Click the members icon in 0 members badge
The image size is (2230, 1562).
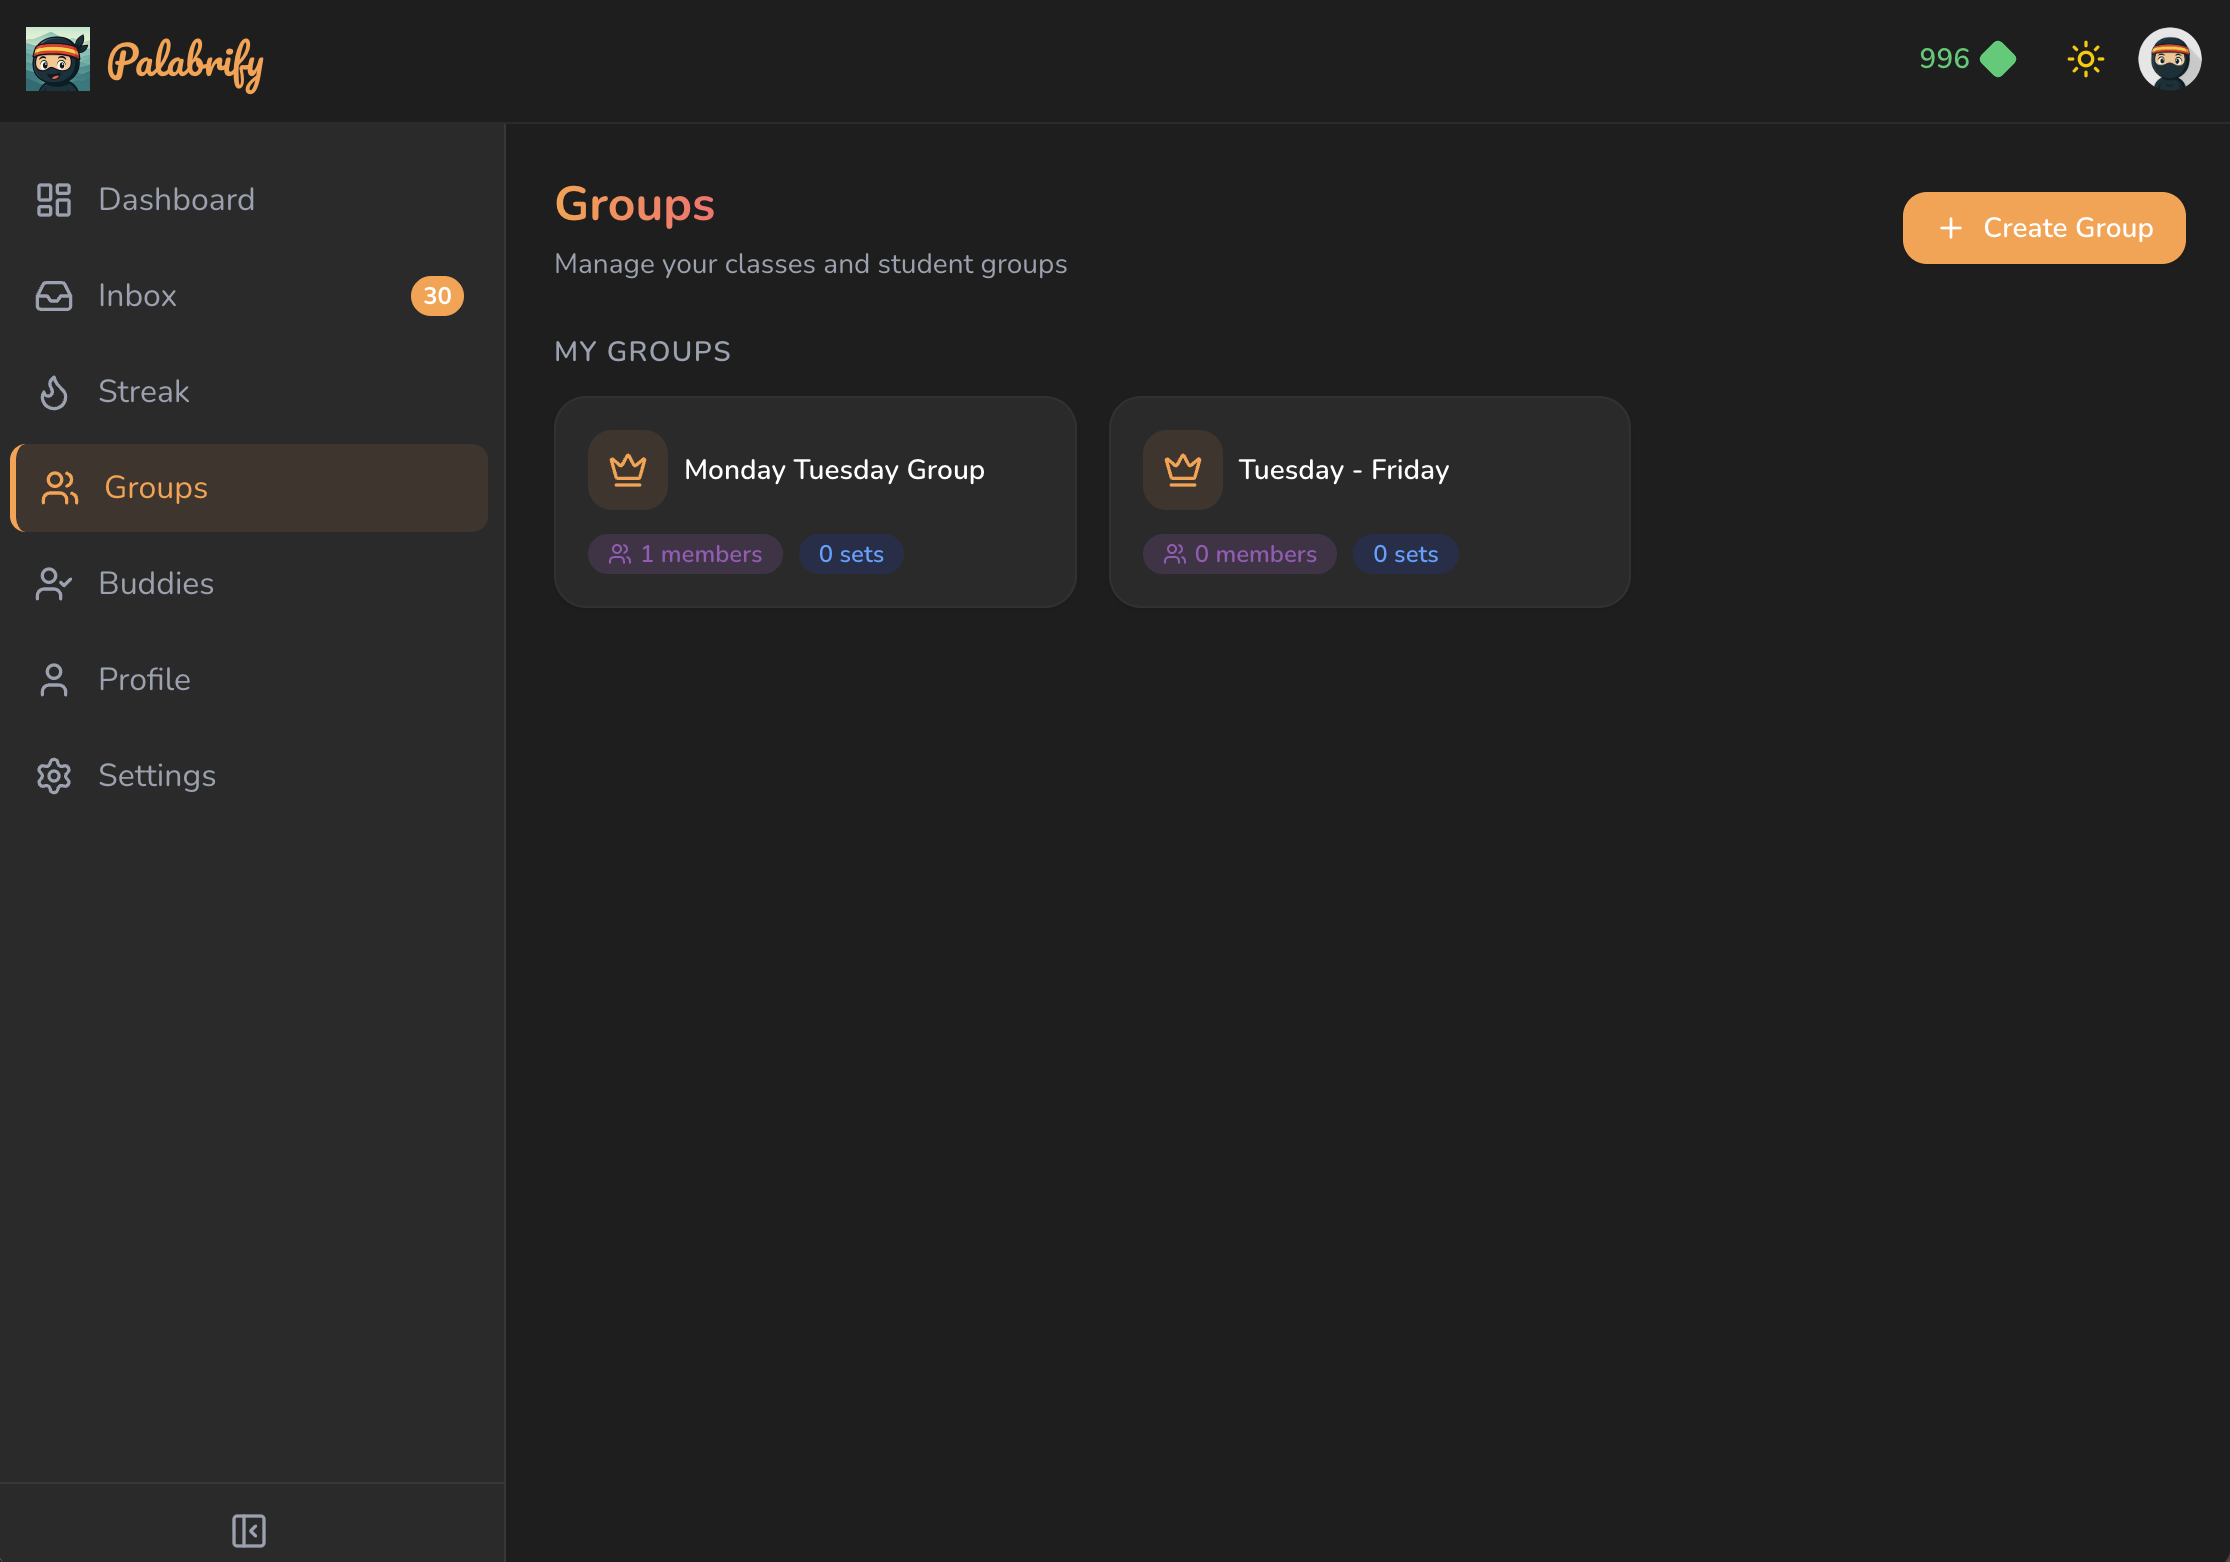[1175, 554]
